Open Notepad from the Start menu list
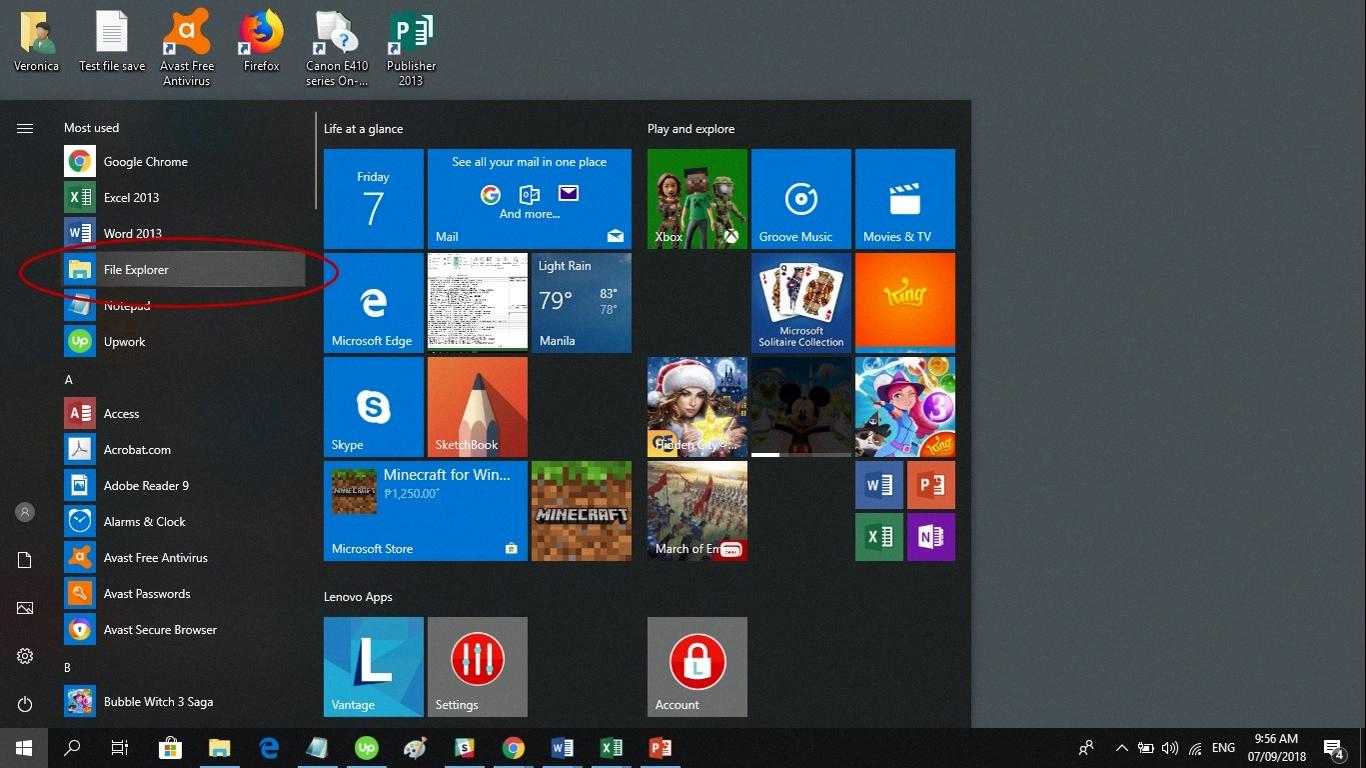The width and height of the screenshot is (1366, 768). point(184,305)
